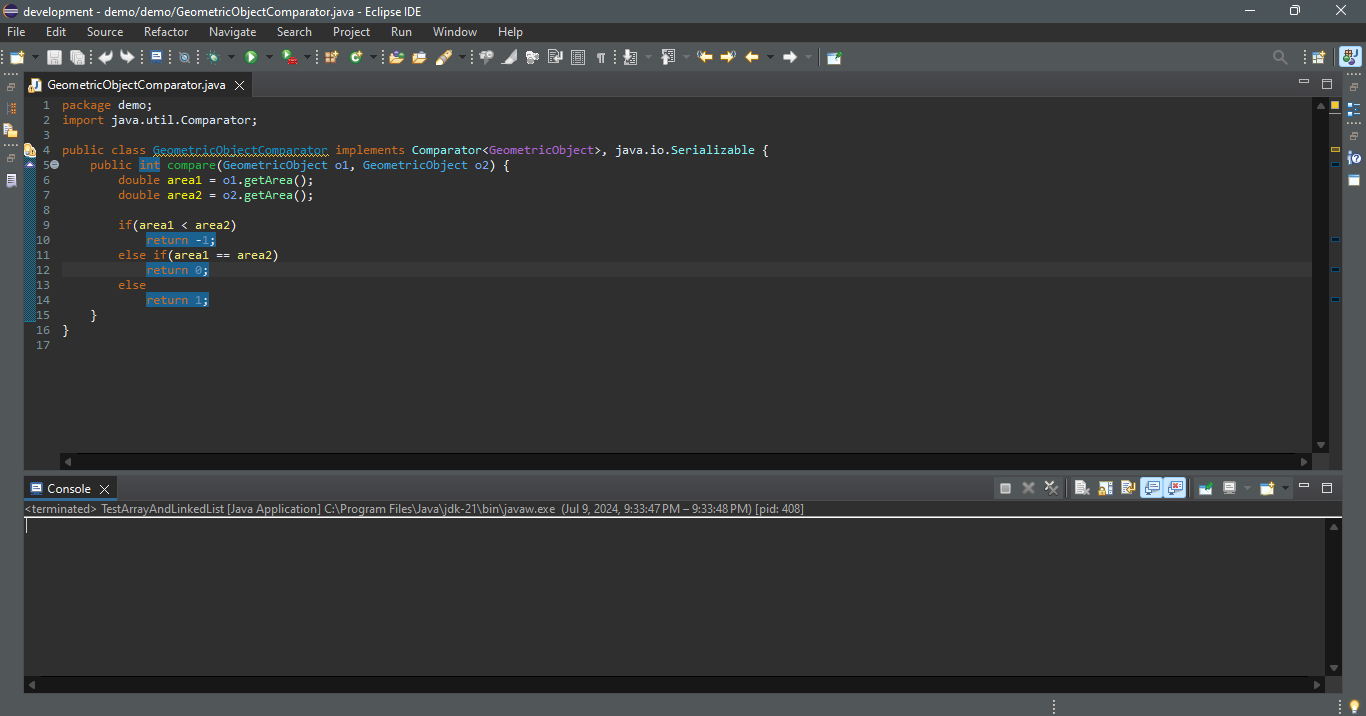The height and width of the screenshot is (716, 1366).
Task: Close the Console view tab
Action: click(104, 489)
